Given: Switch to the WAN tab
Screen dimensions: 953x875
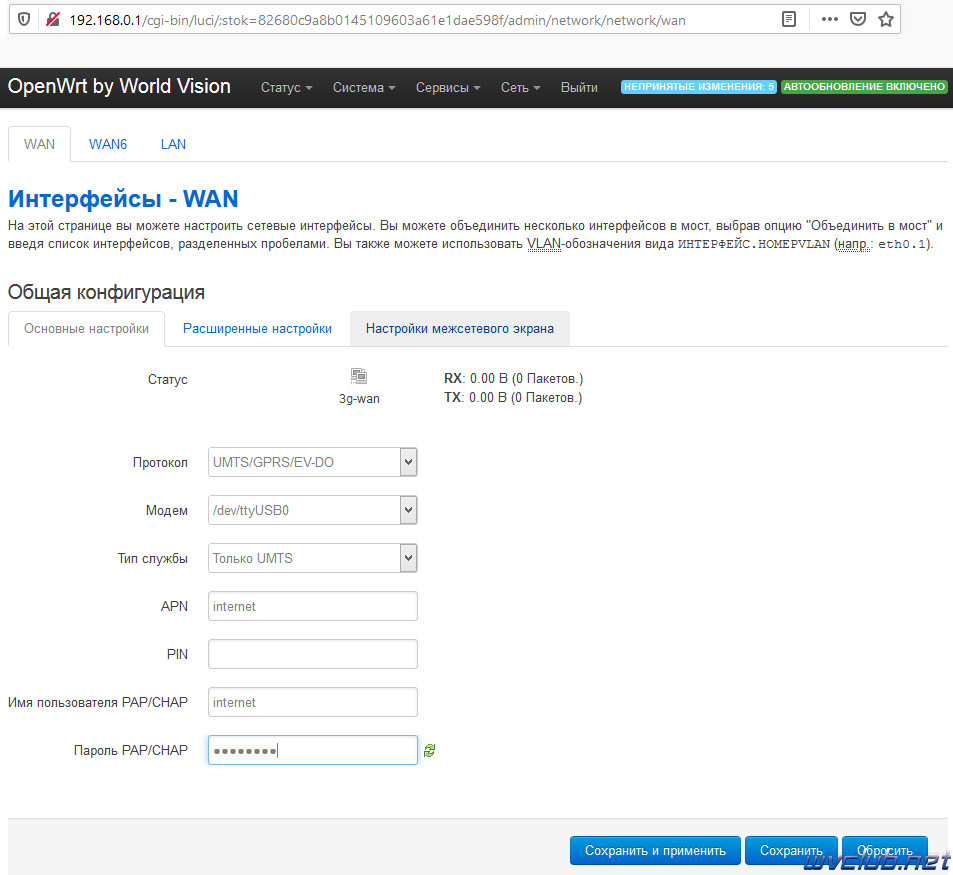Looking at the screenshot, I should [x=40, y=144].
